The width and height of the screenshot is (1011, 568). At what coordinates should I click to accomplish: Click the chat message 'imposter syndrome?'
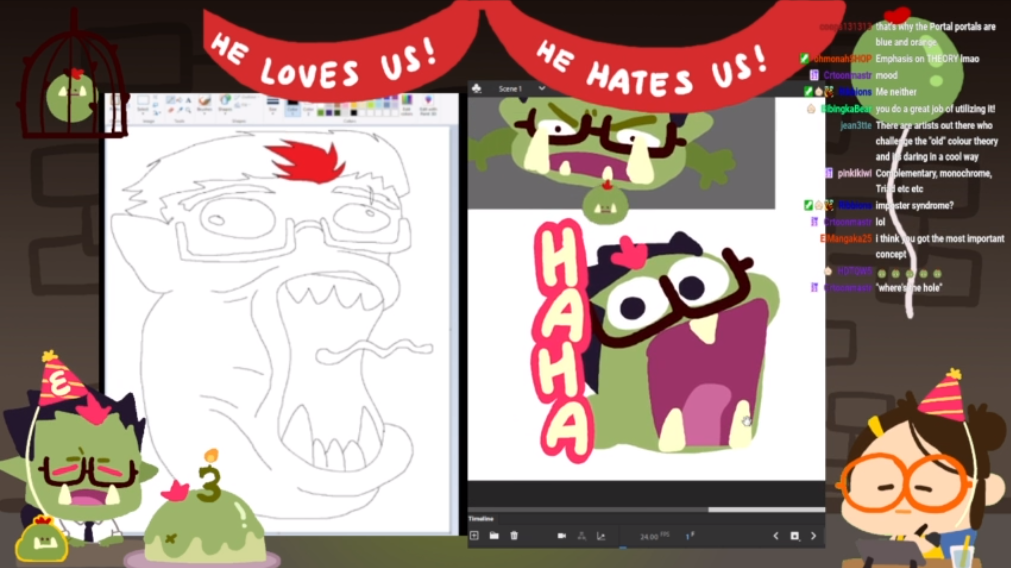tap(914, 206)
